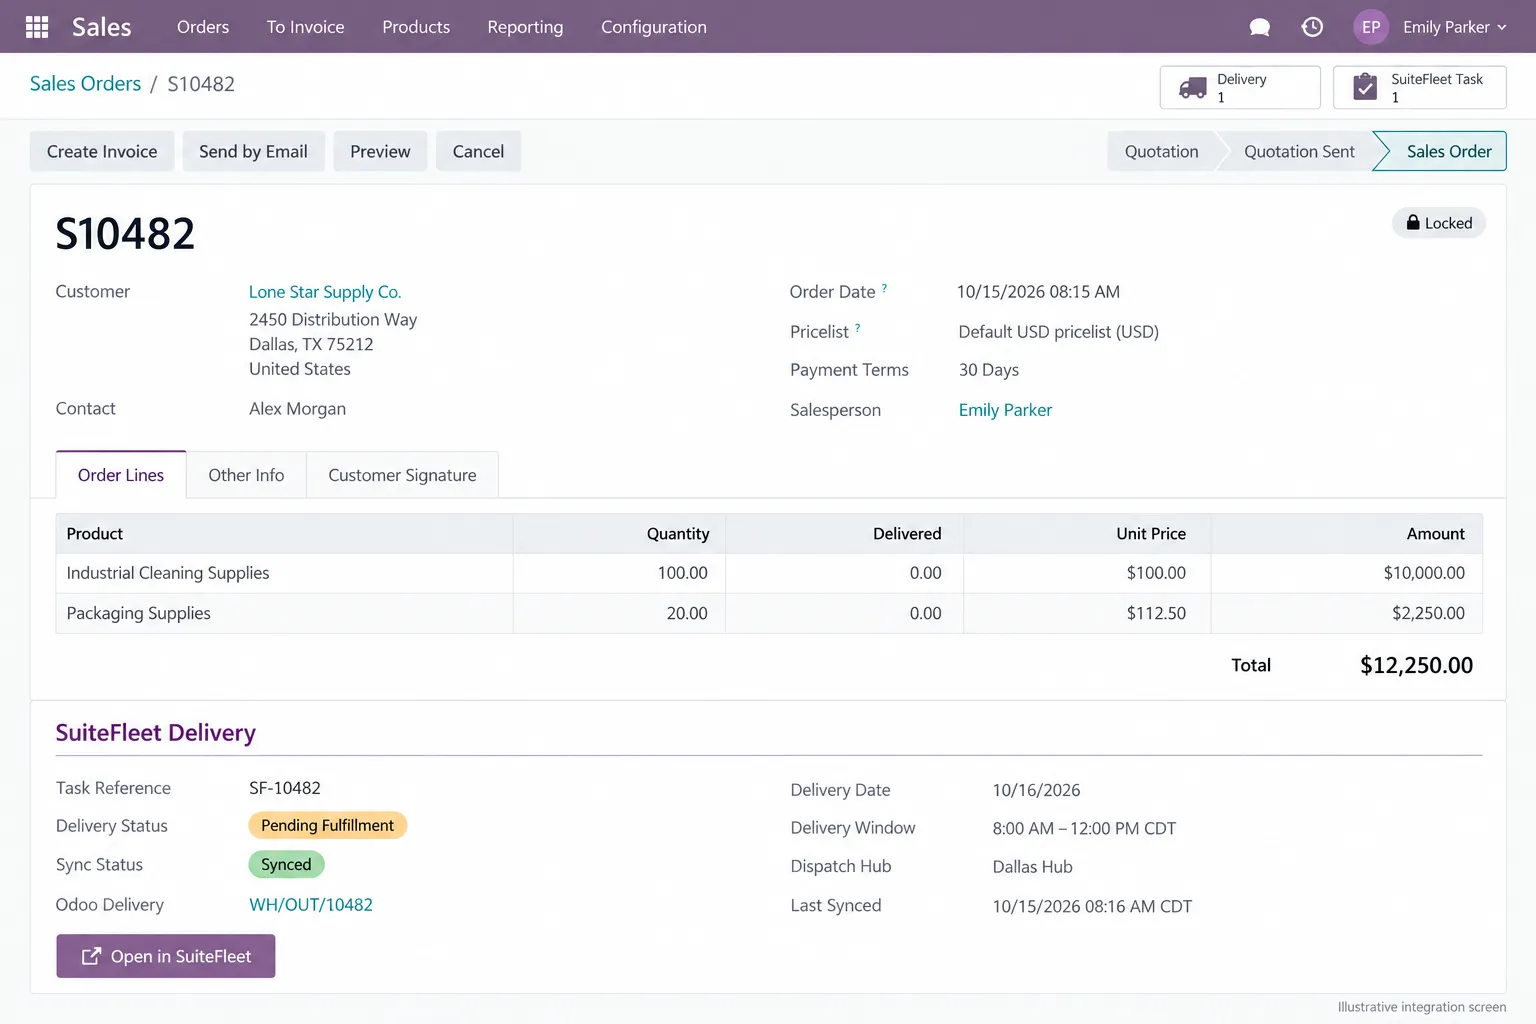
Task: Open the discuss chat bubble icon
Action: coord(1260,27)
